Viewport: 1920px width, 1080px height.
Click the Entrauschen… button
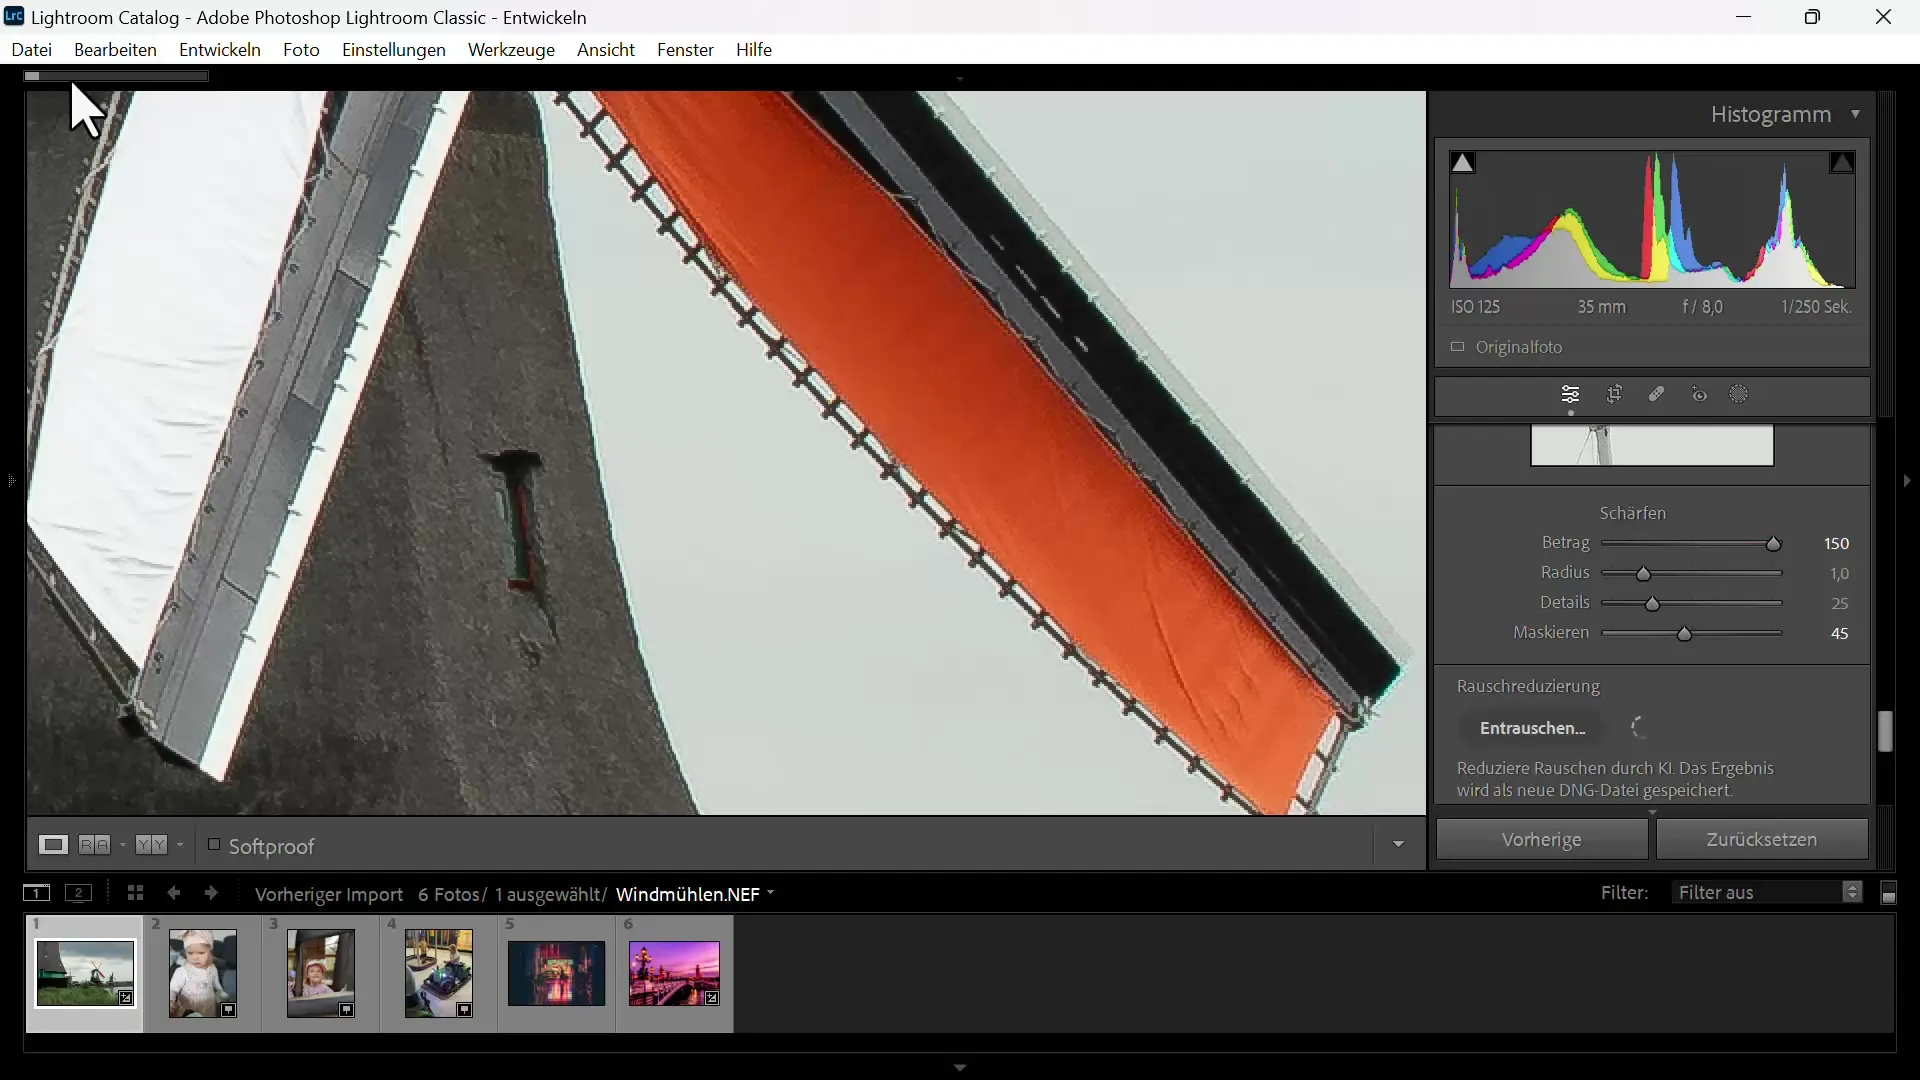tap(1533, 728)
